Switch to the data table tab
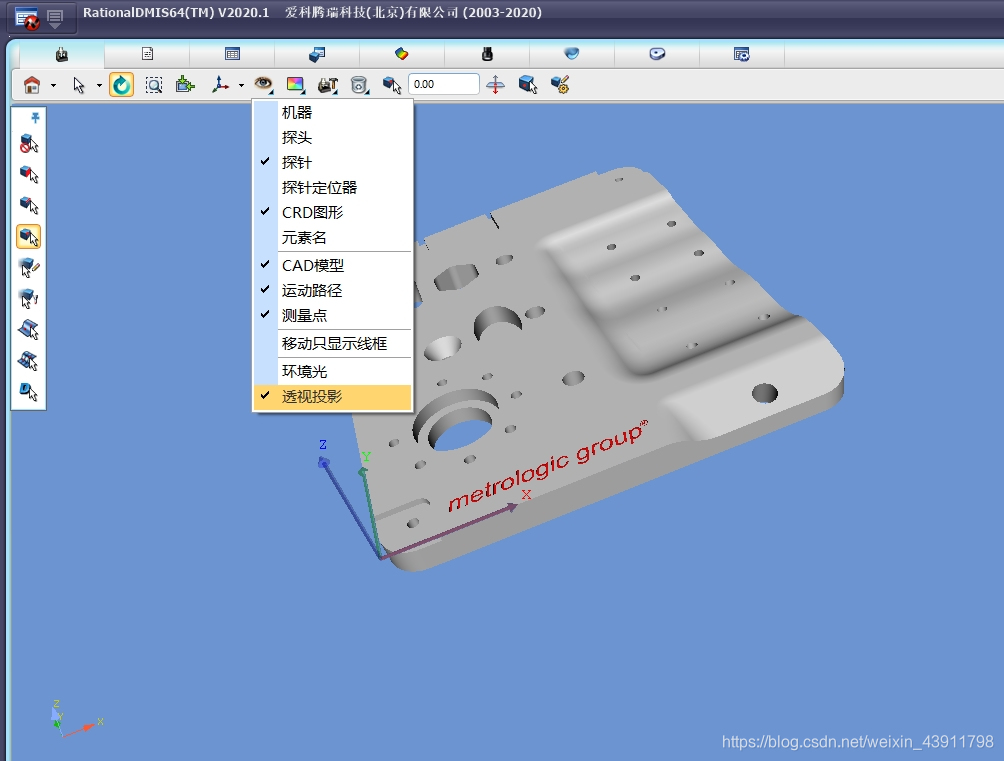Screen dimensions: 1004x761 (232, 54)
